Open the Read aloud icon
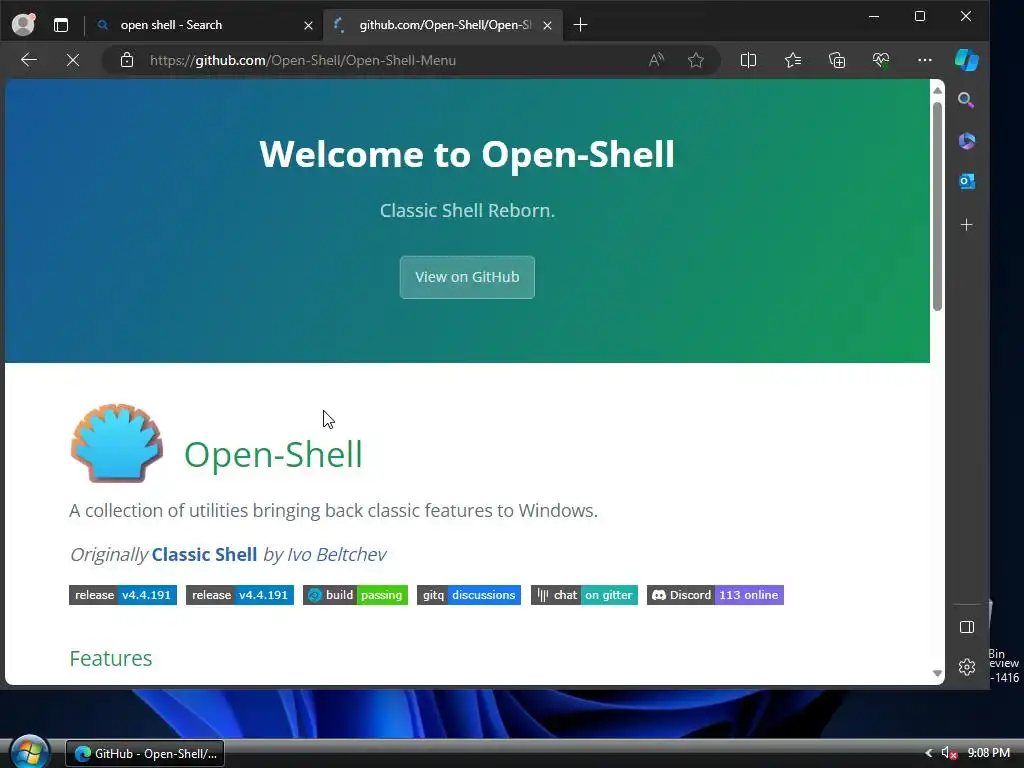 656,60
